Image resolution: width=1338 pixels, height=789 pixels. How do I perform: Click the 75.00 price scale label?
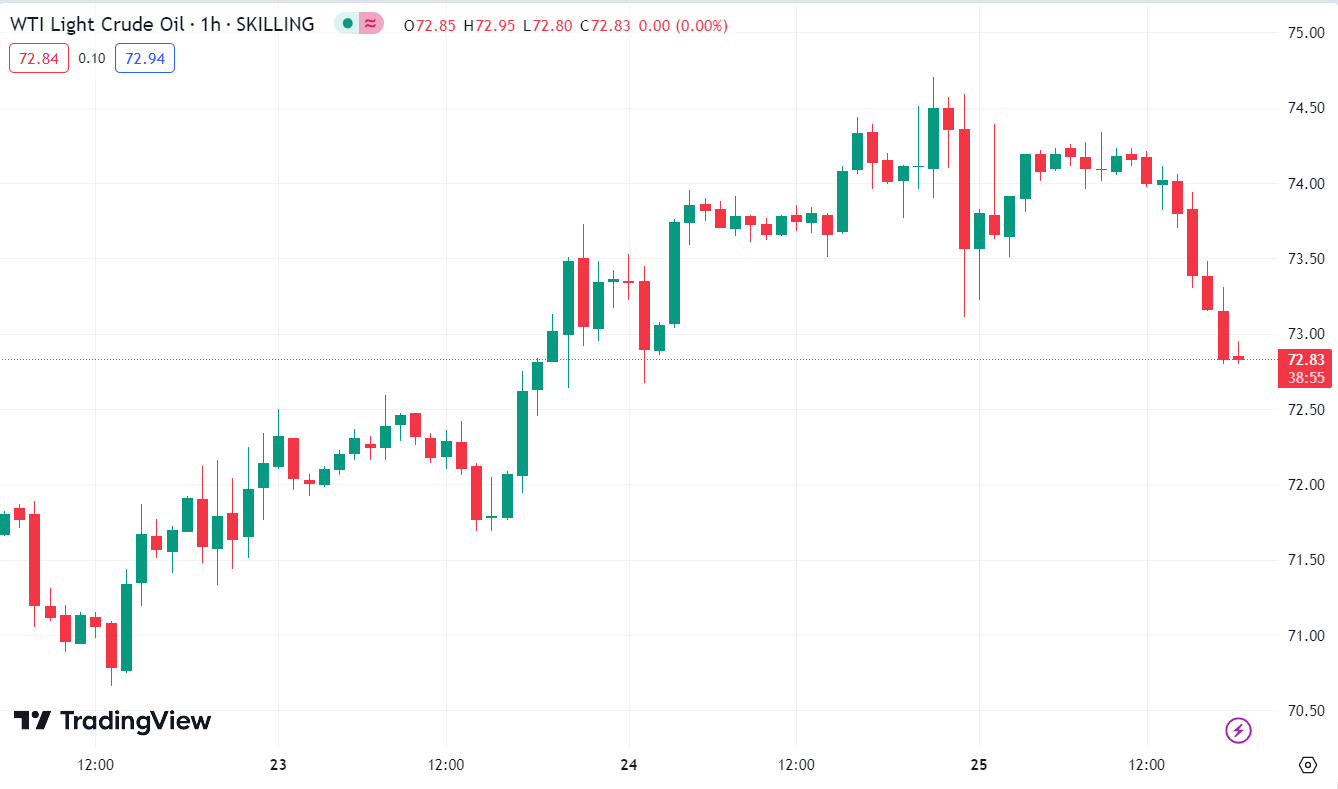click(1307, 33)
